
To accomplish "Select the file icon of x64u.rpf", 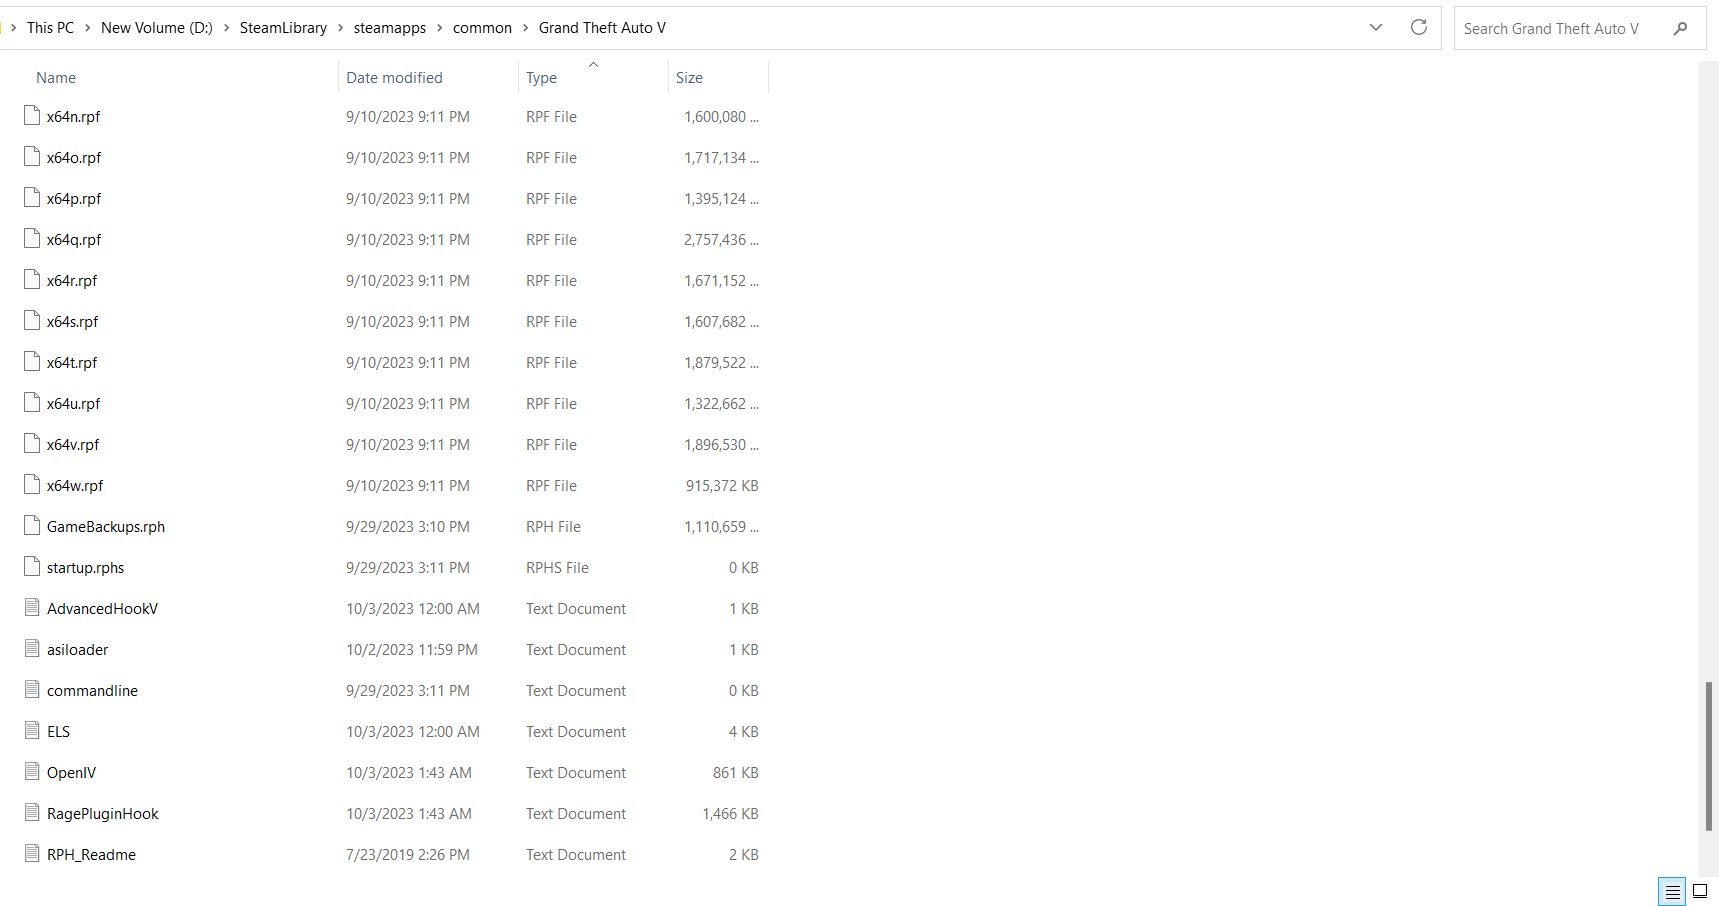I will pyautogui.click(x=32, y=403).
